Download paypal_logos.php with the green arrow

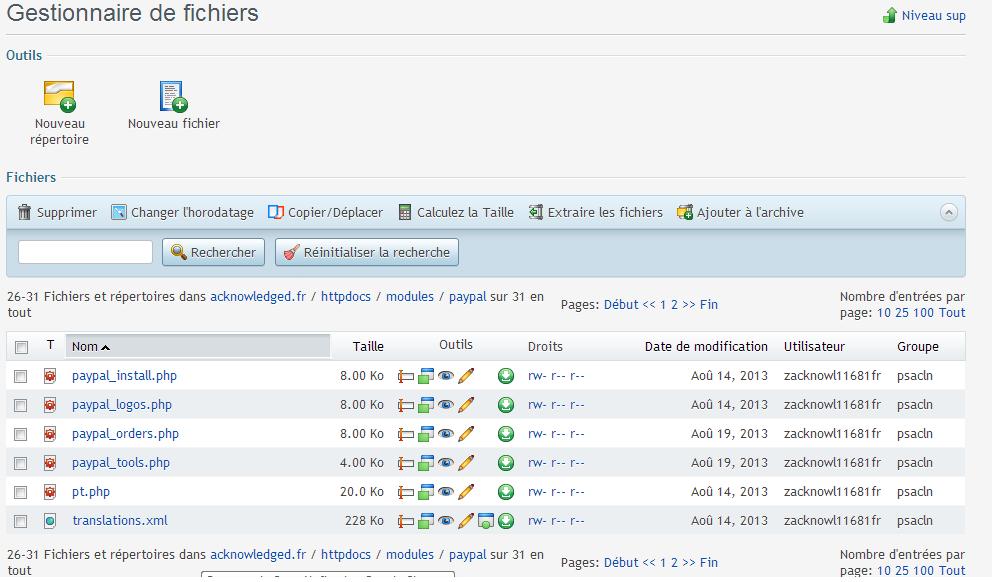pos(506,405)
